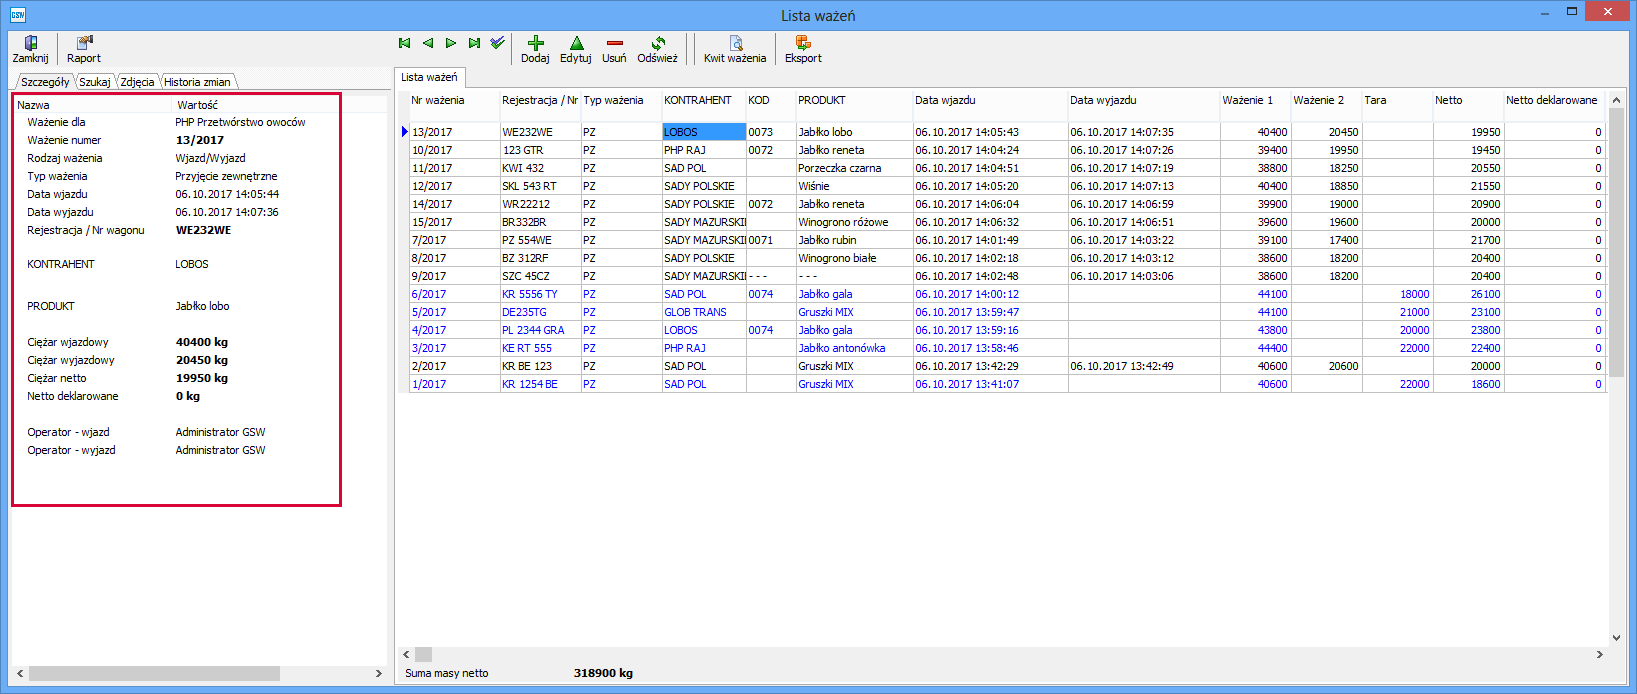The height and width of the screenshot is (694, 1637).
Task: Refresh list with Odśwież icon
Action: click(657, 44)
